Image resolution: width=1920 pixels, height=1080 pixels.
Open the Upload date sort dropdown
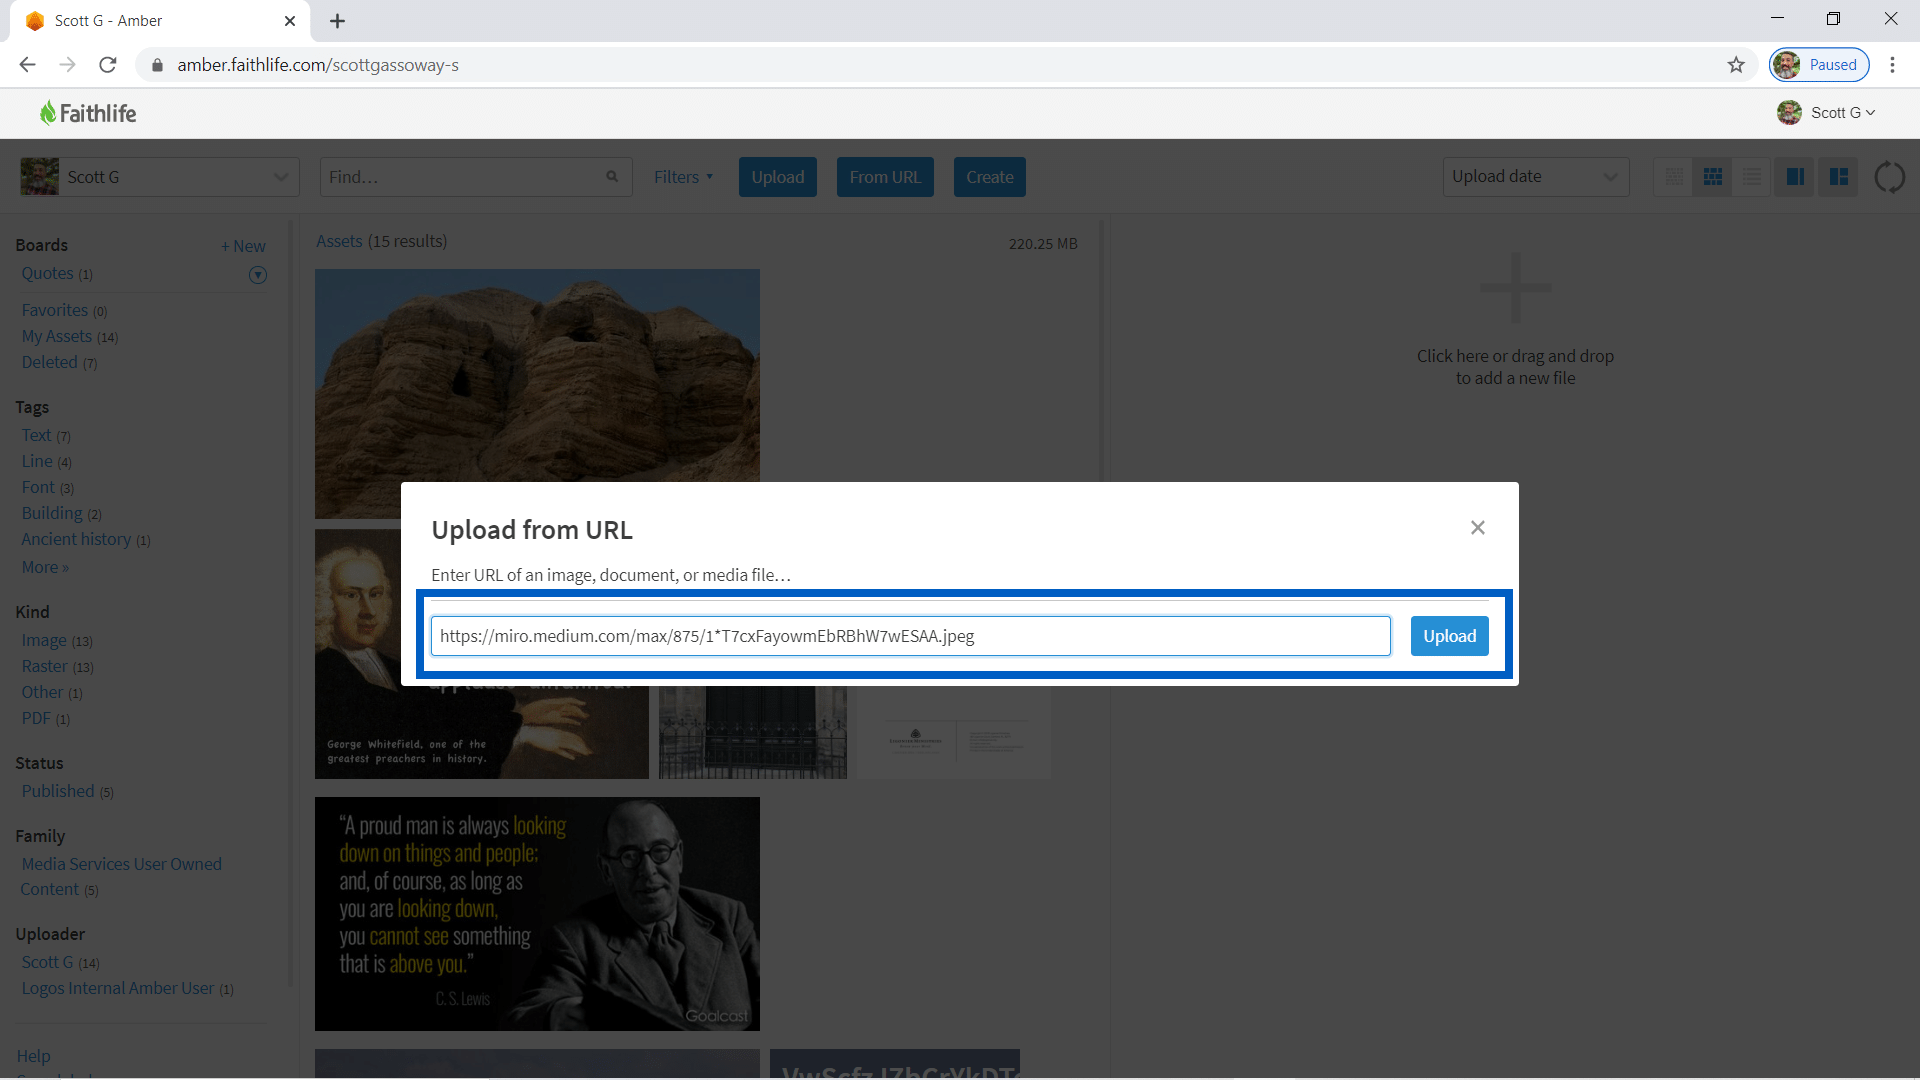pyautogui.click(x=1535, y=177)
